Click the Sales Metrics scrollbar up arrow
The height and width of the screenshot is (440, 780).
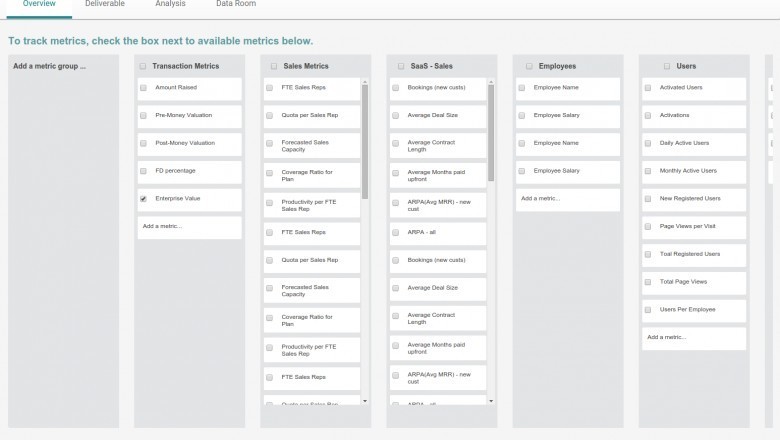click(x=365, y=81)
